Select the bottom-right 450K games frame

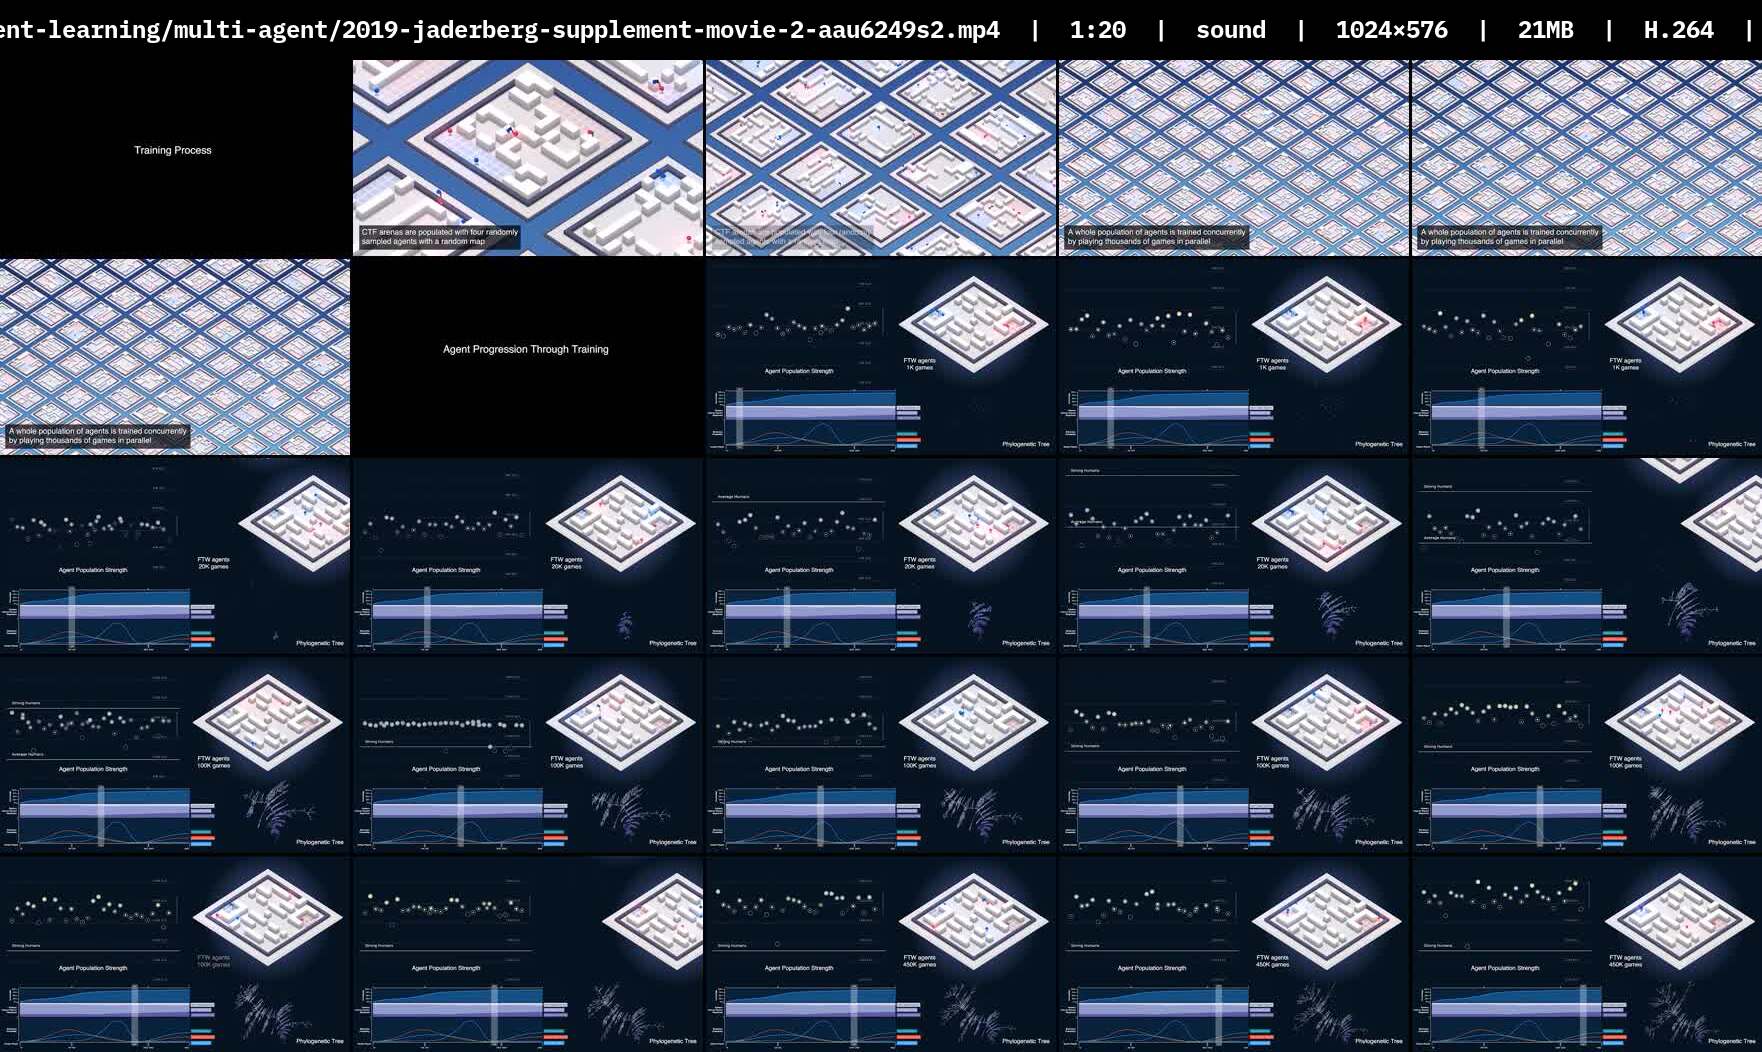(1586, 954)
